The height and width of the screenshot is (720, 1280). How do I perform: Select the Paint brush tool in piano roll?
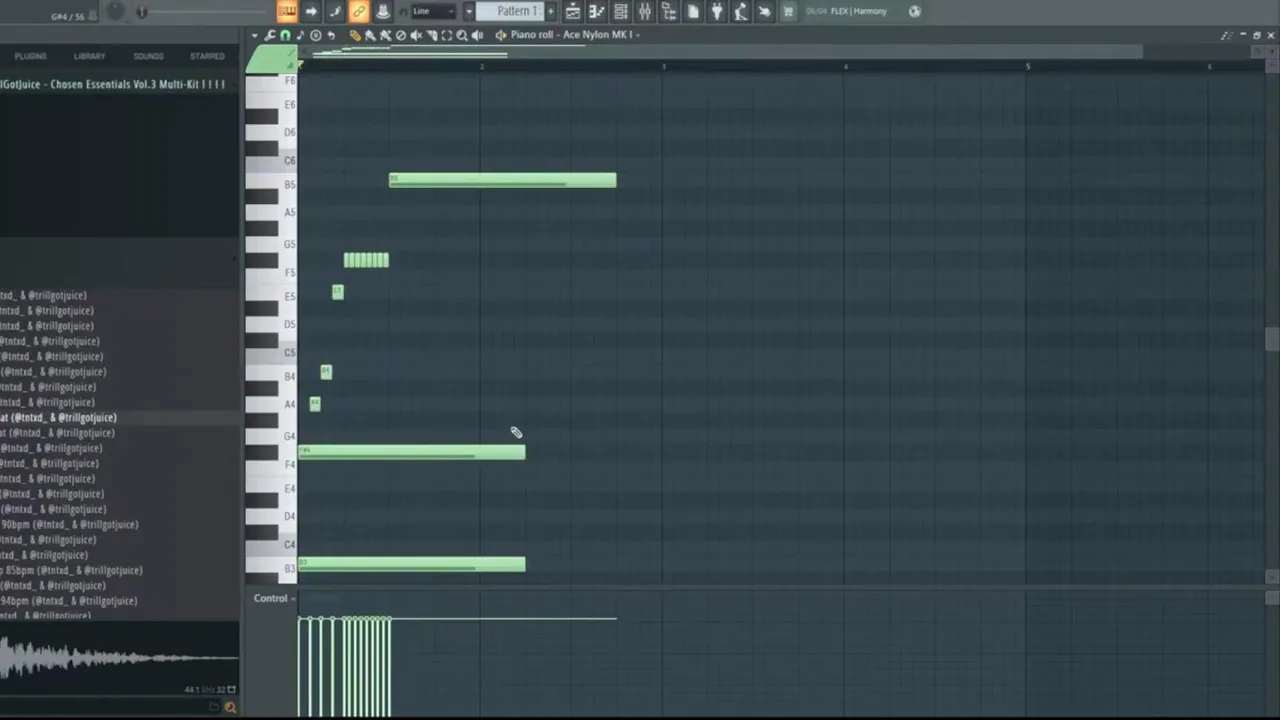tap(370, 35)
